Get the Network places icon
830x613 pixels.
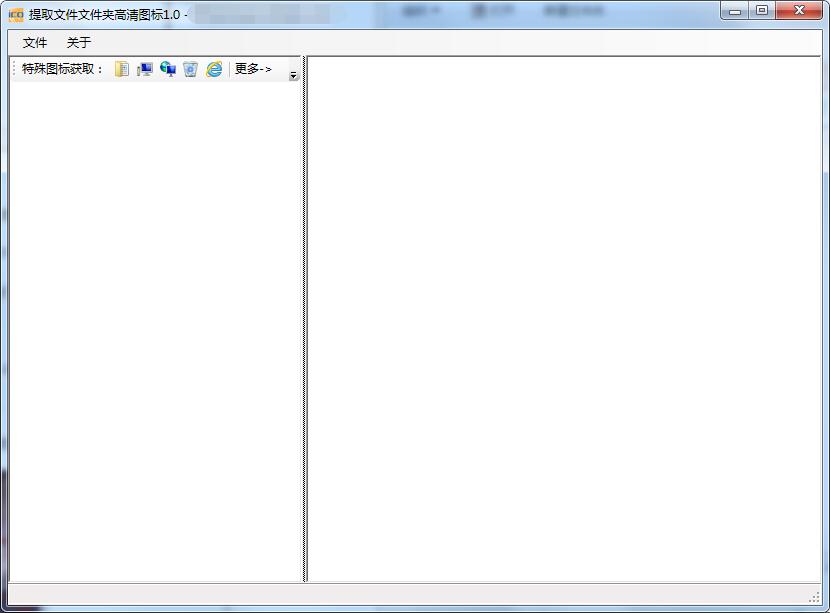168,69
